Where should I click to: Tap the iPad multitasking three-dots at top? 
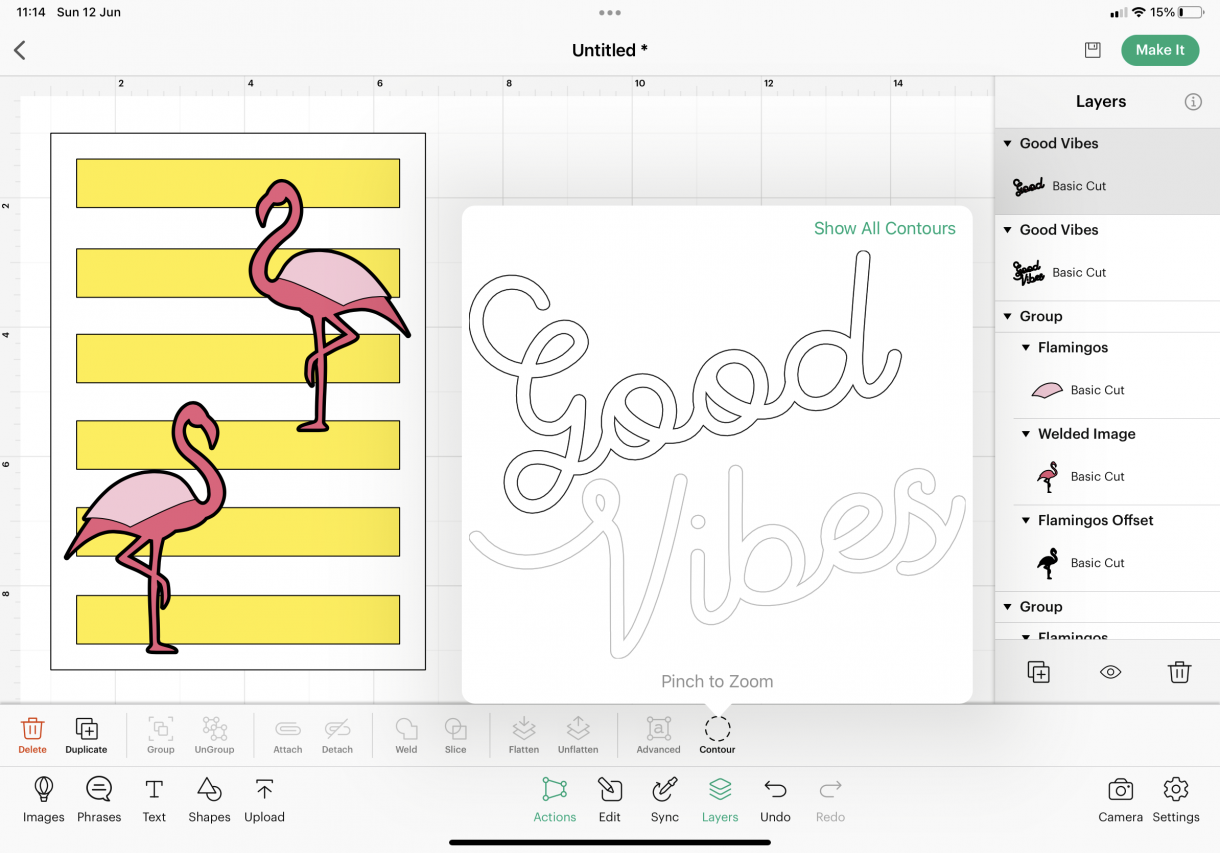(610, 13)
